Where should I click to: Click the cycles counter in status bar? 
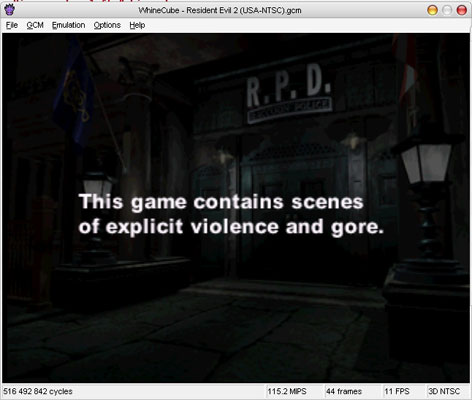(x=38, y=391)
